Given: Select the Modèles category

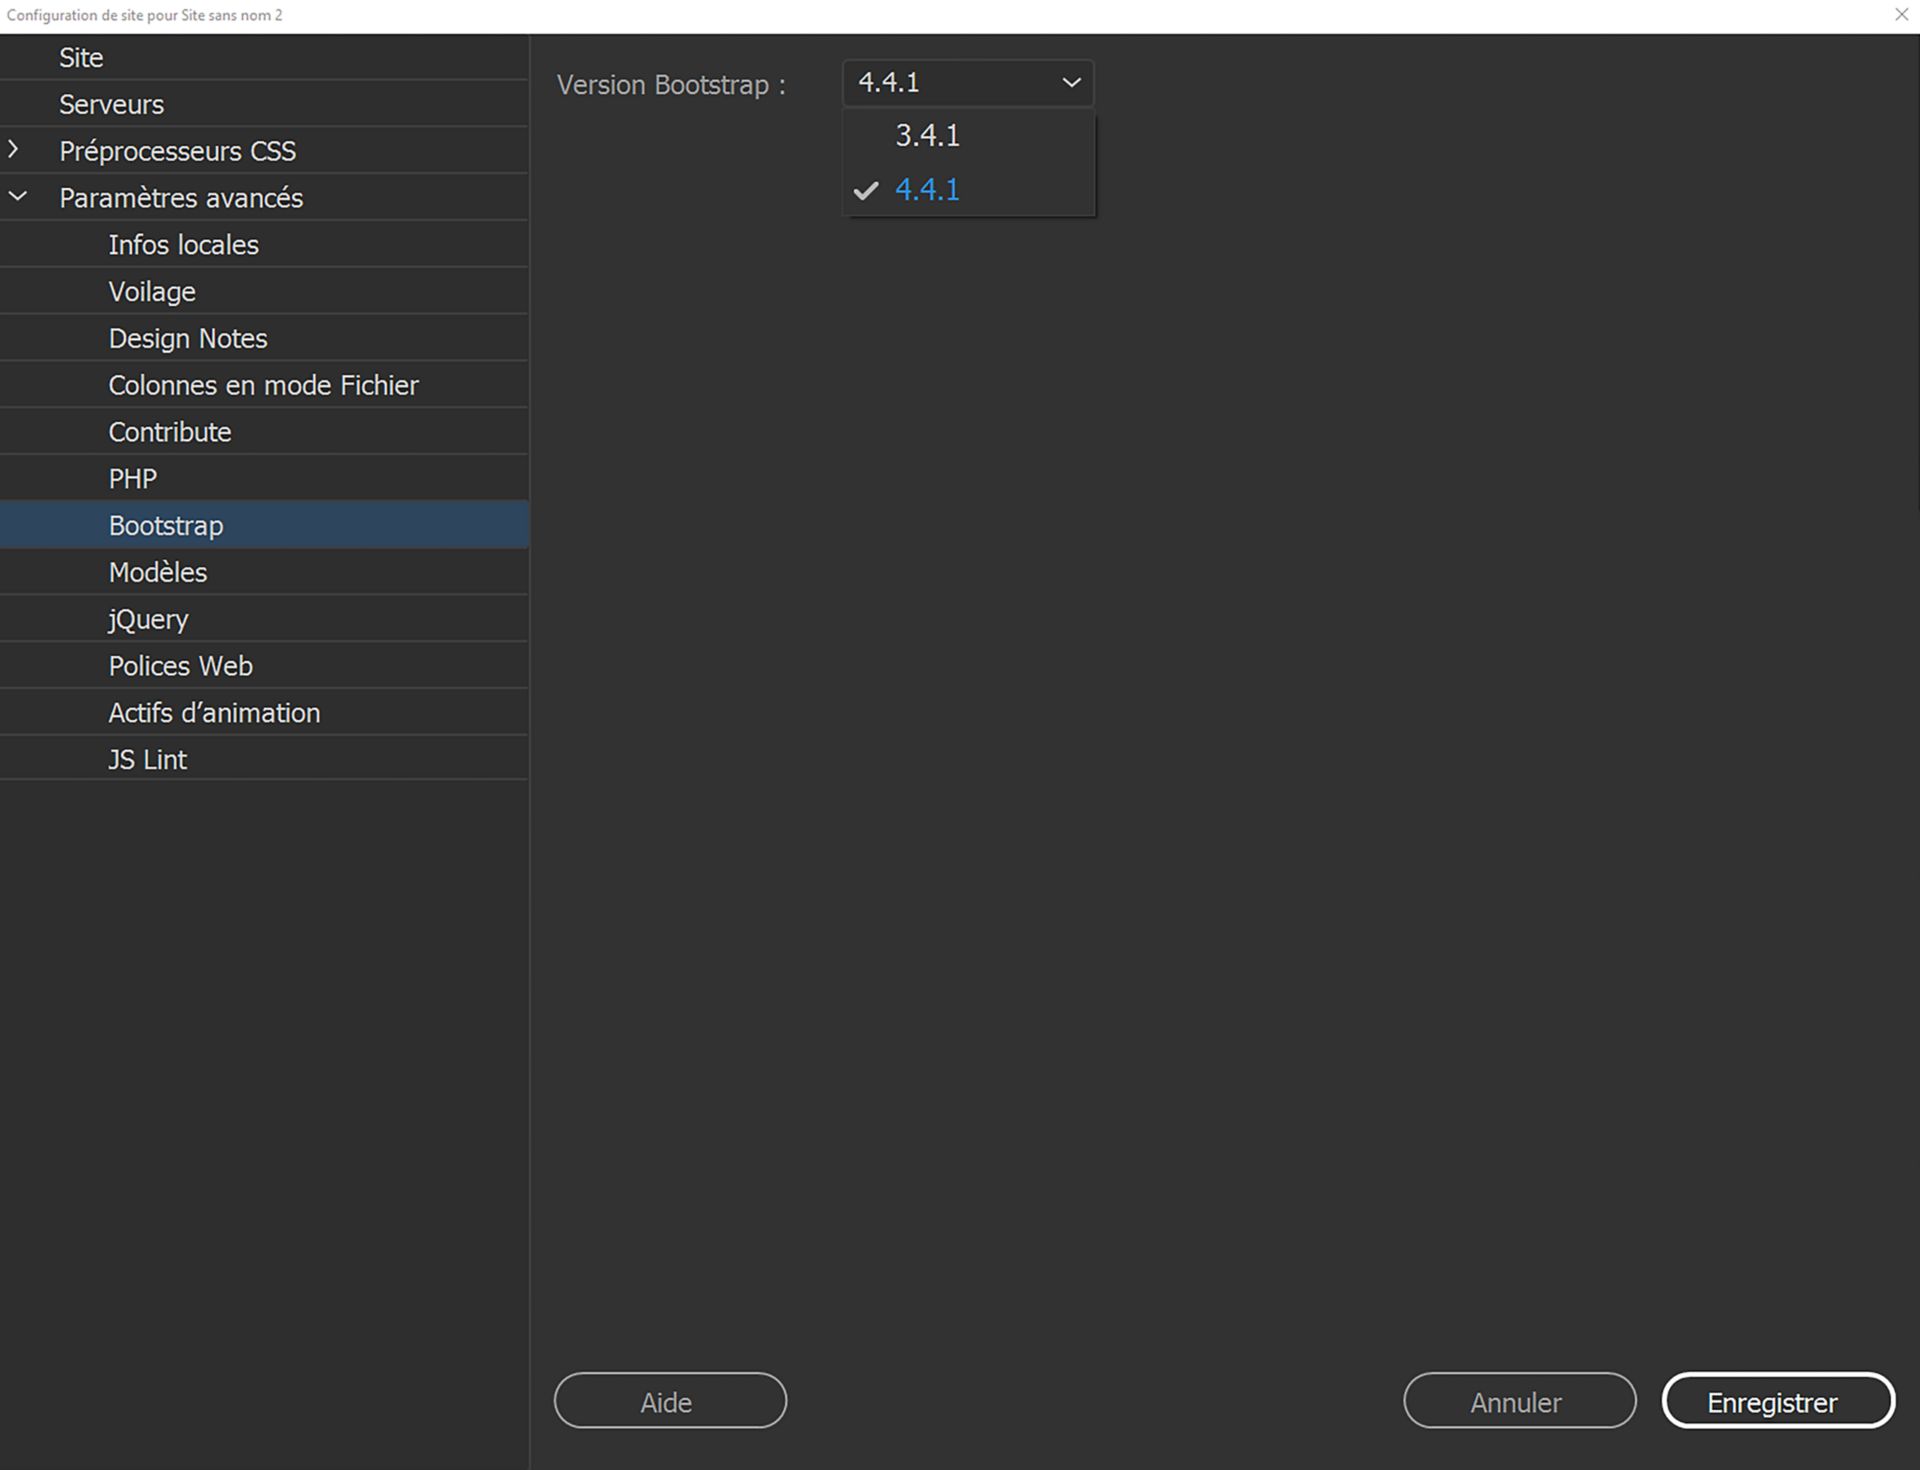Looking at the screenshot, I should [156, 572].
